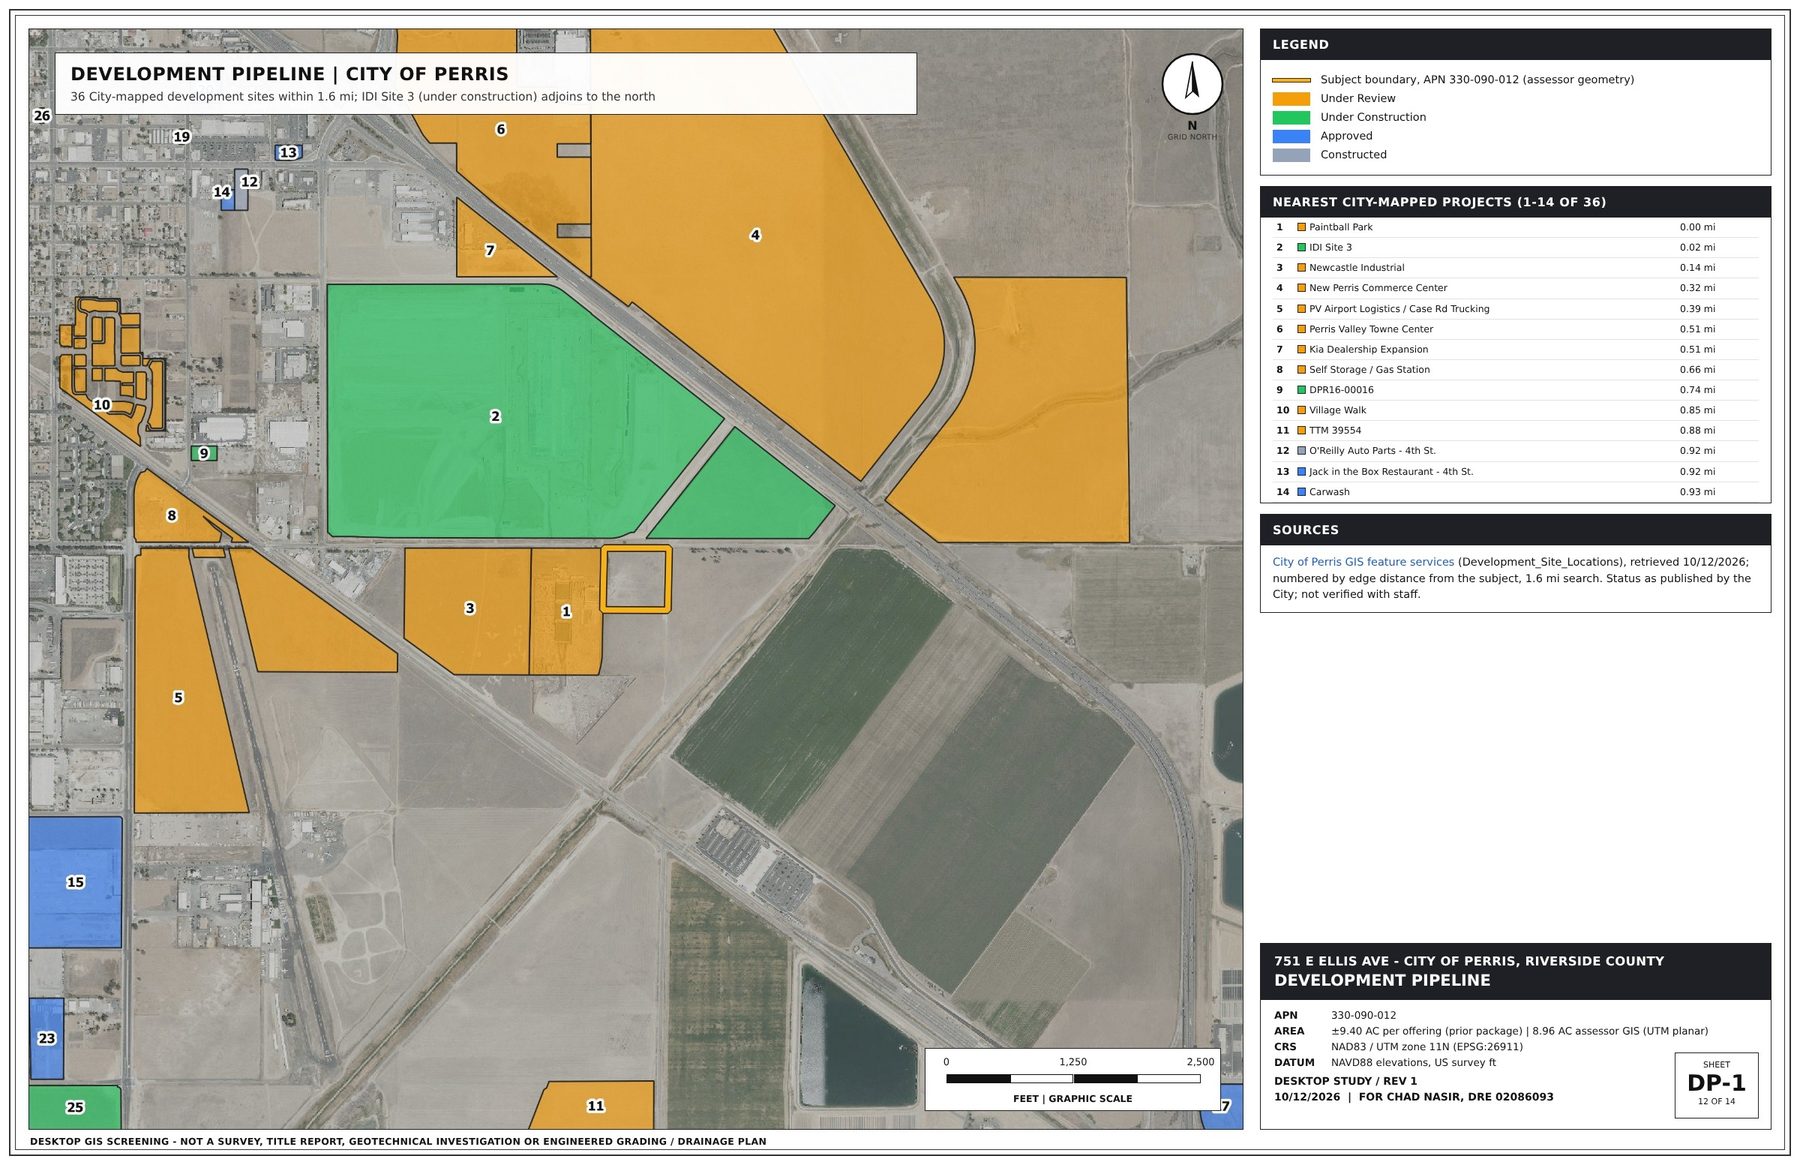Select the Kia Dealership Expansion row
The image size is (1800, 1165).
(1515, 349)
